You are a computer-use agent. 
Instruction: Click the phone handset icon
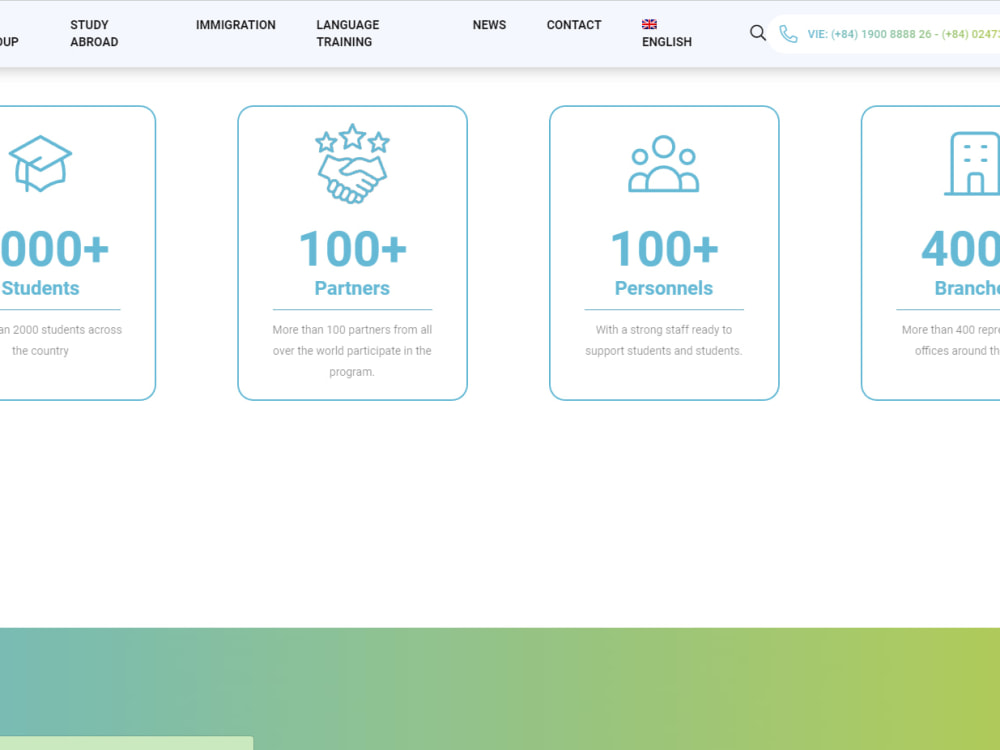click(x=788, y=34)
